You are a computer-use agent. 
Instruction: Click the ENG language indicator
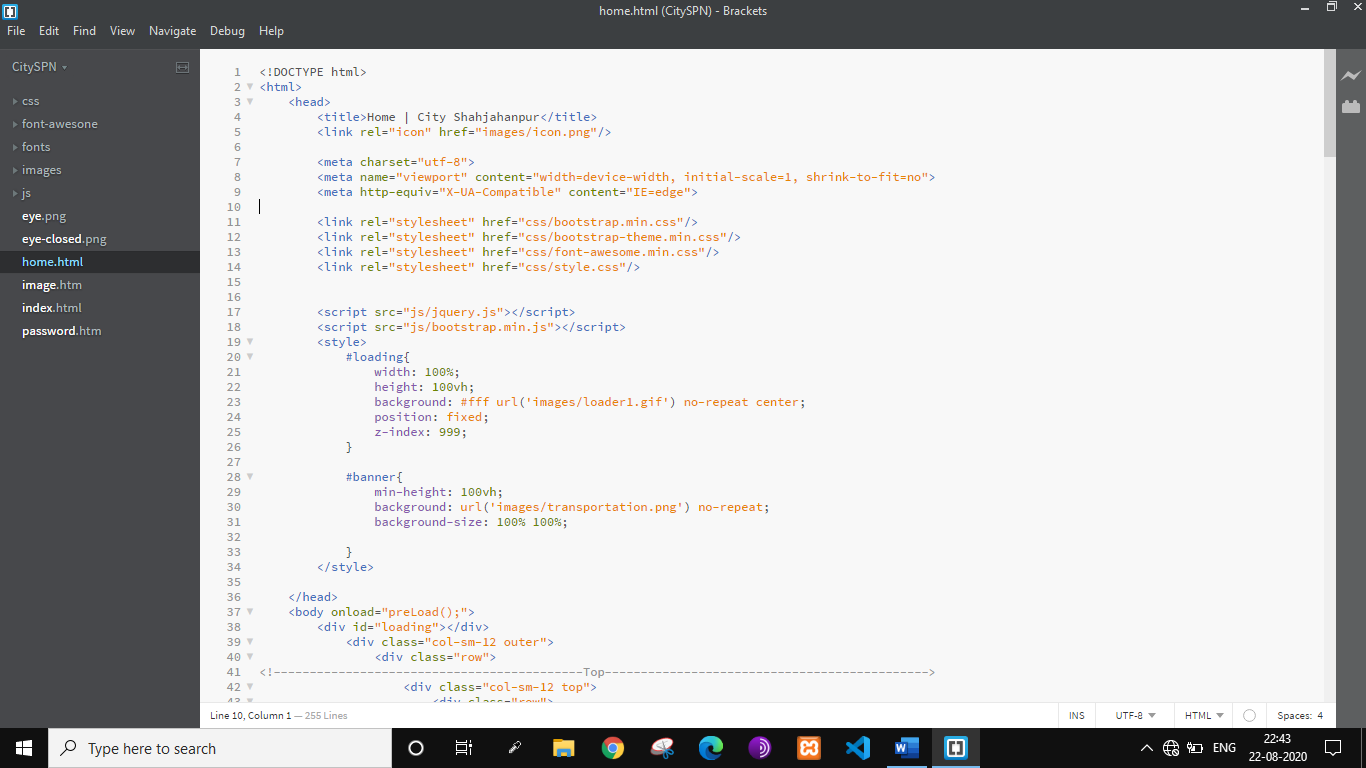[x=1224, y=748]
